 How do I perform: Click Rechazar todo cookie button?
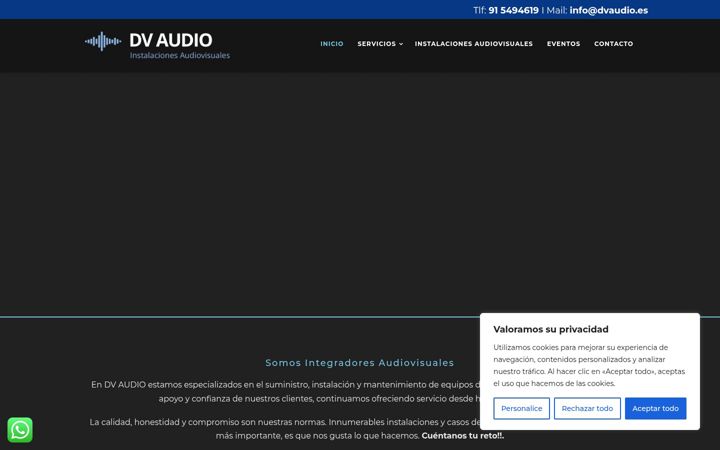[x=587, y=408]
